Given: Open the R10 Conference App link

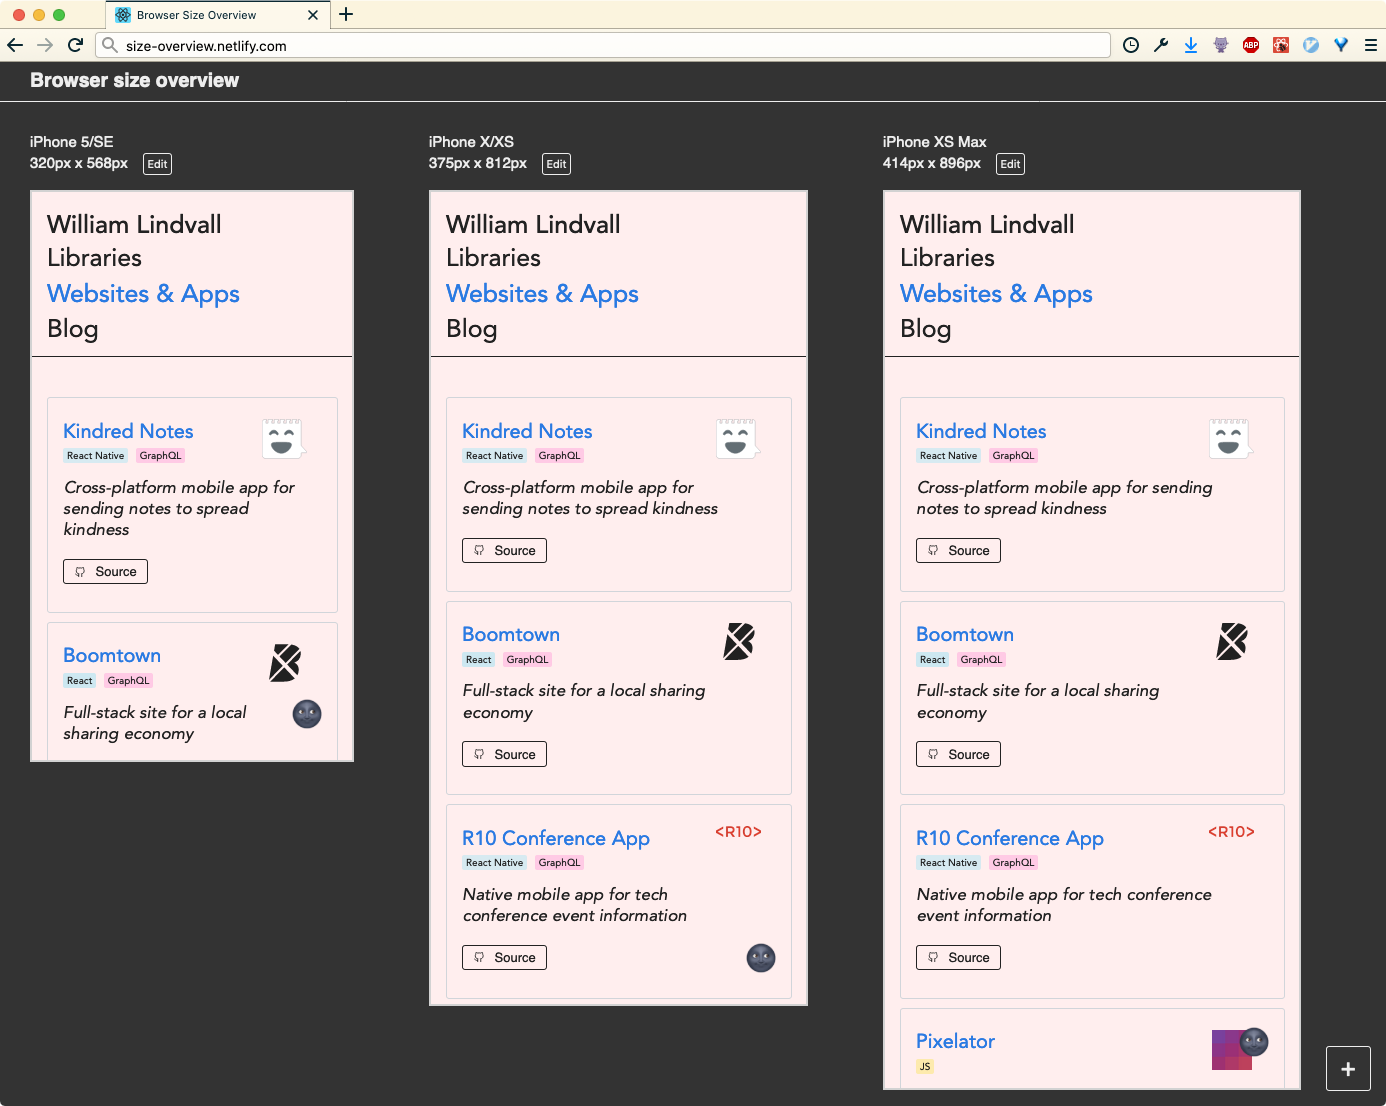Looking at the screenshot, I should coord(555,838).
